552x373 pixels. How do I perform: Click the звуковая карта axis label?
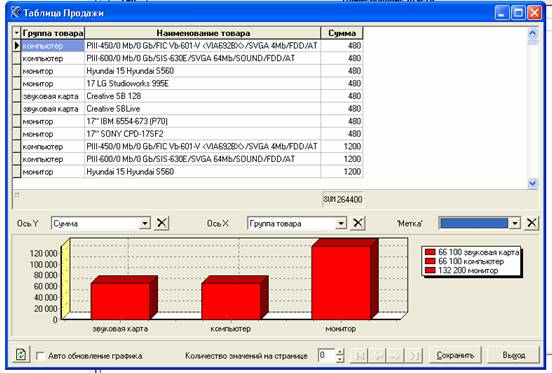point(120,329)
